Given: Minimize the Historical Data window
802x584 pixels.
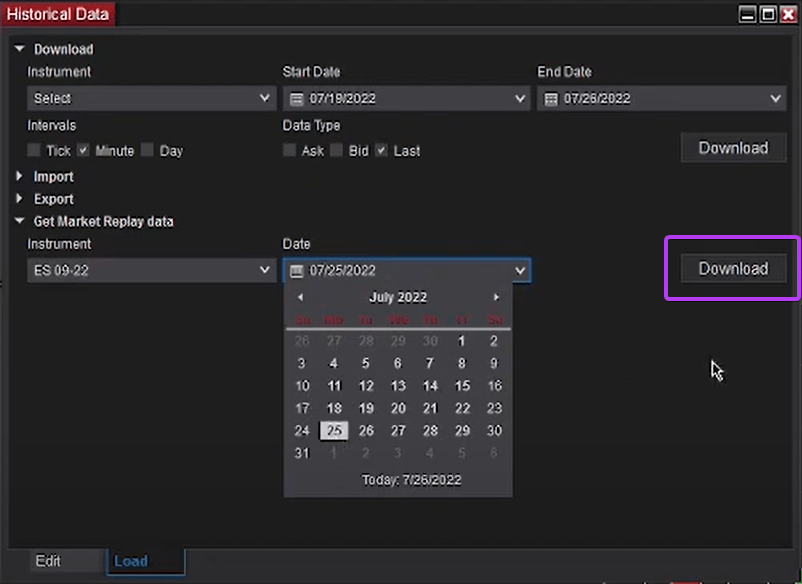Looking at the screenshot, I should pyautogui.click(x=747, y=14).
